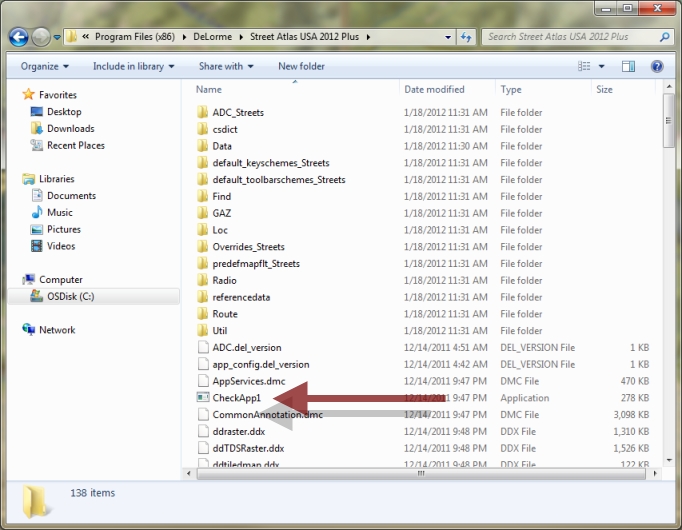Select the ddTDSRaster.ddx file name
The height and width of the screenshot is (530, 682).
coord(248,448)
